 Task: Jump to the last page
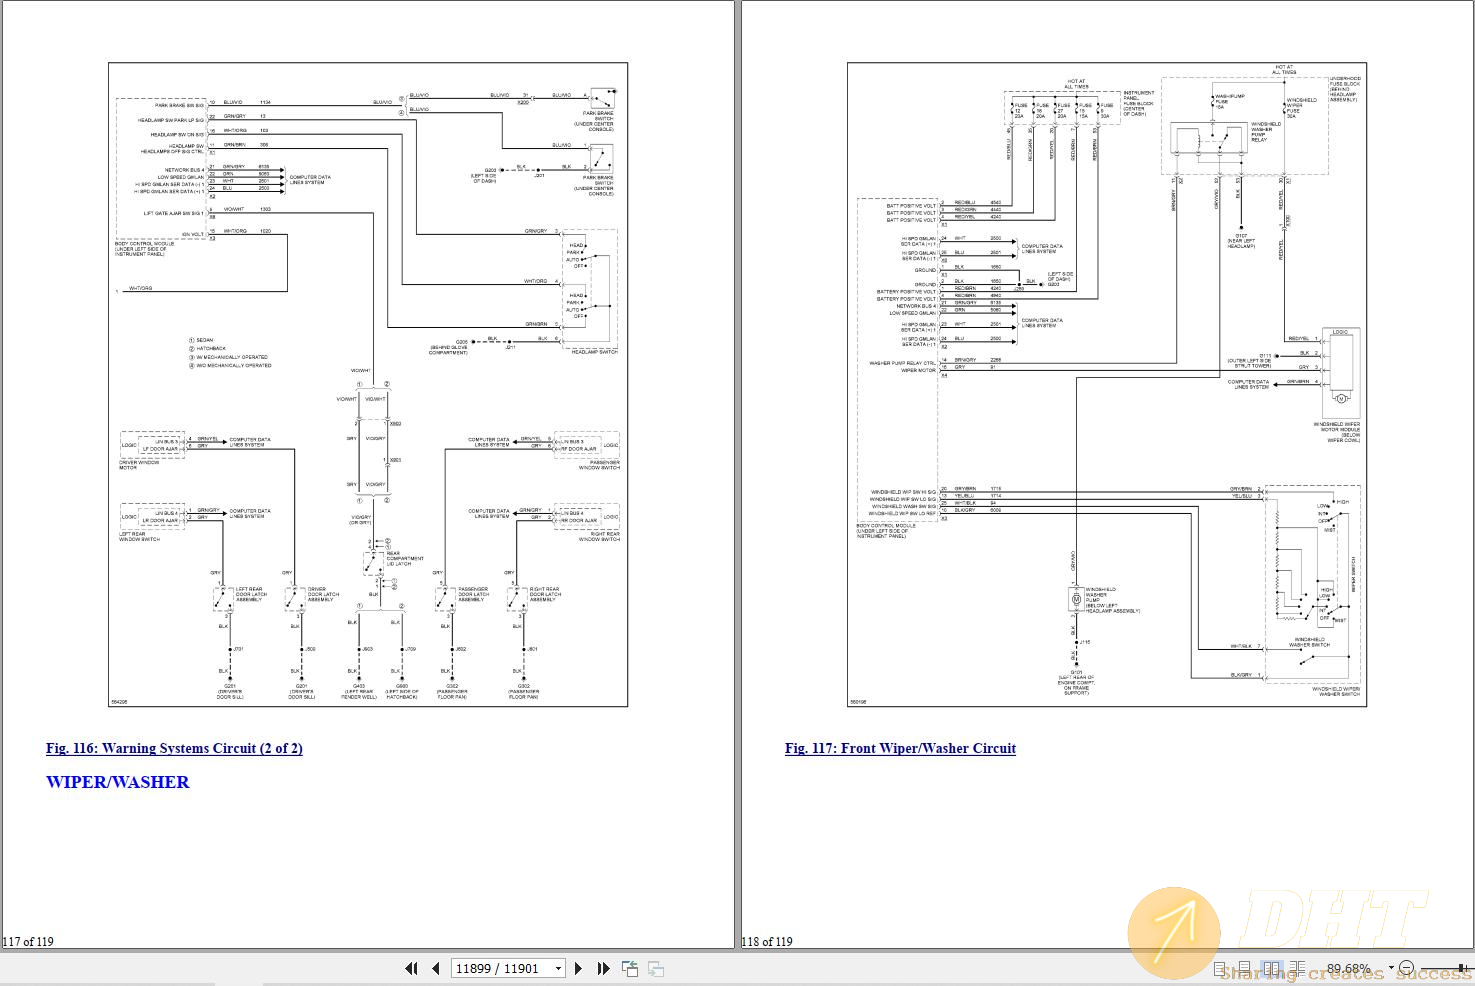[x=603, y=968]
